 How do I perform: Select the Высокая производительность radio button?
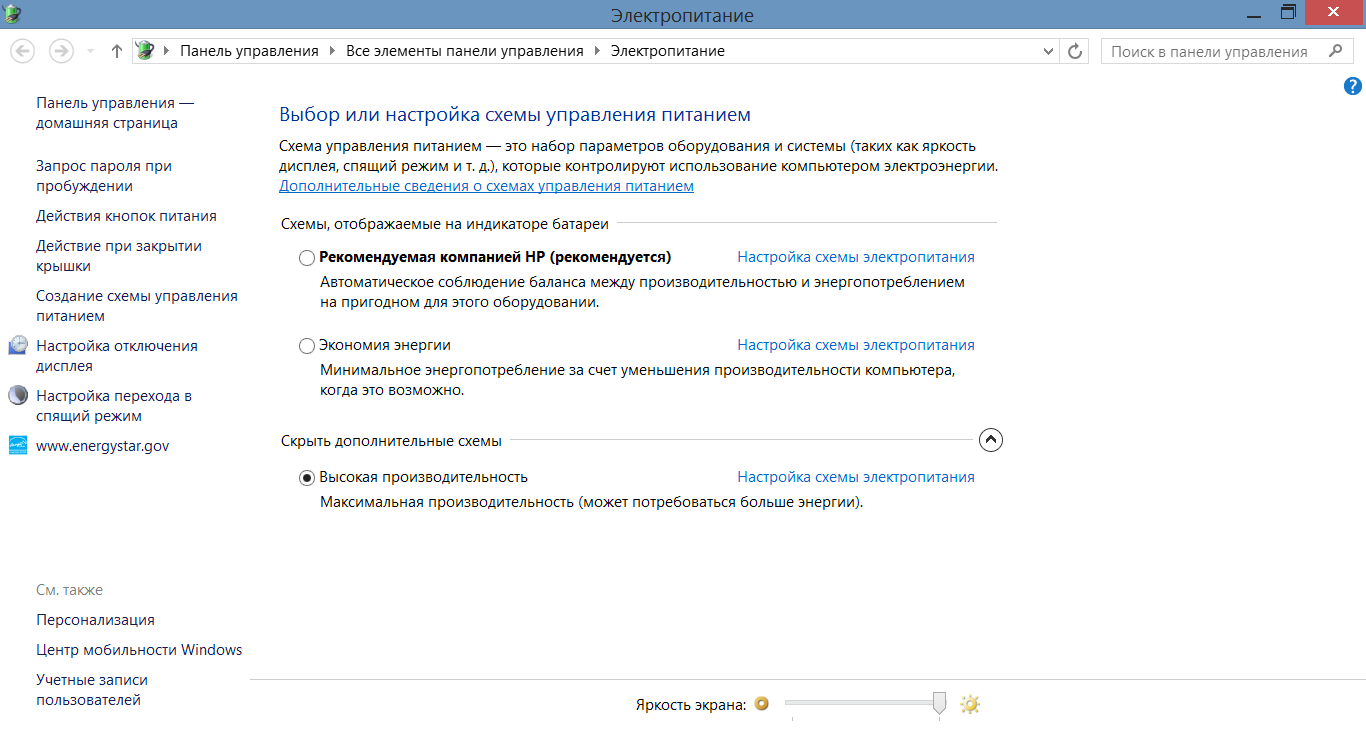click(307, 478)
